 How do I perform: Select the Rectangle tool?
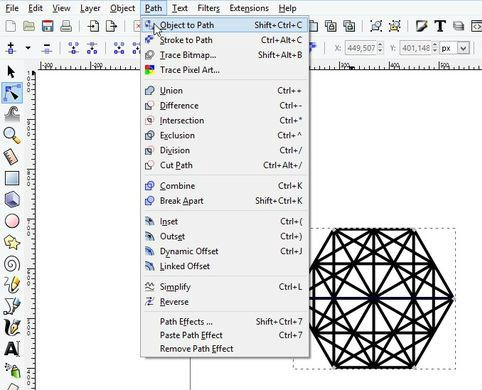(12, 178)
